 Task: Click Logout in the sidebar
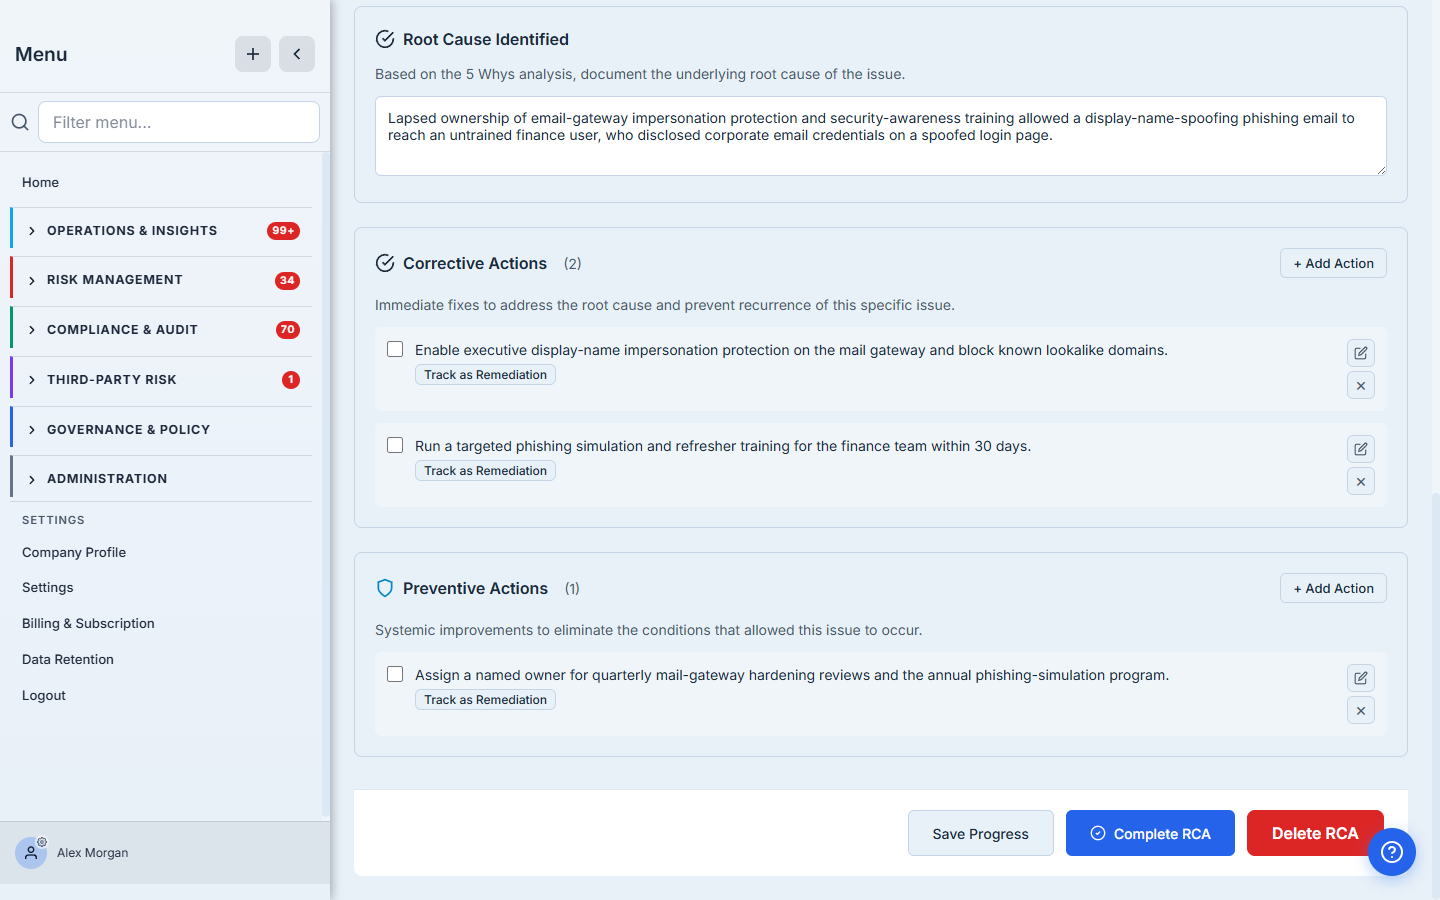(44, 695)
